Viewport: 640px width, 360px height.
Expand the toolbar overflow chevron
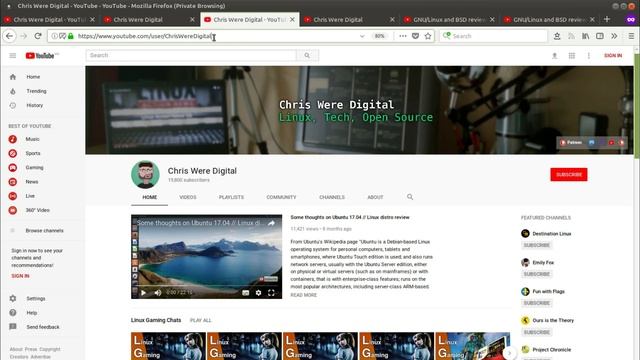click(614, 36)
